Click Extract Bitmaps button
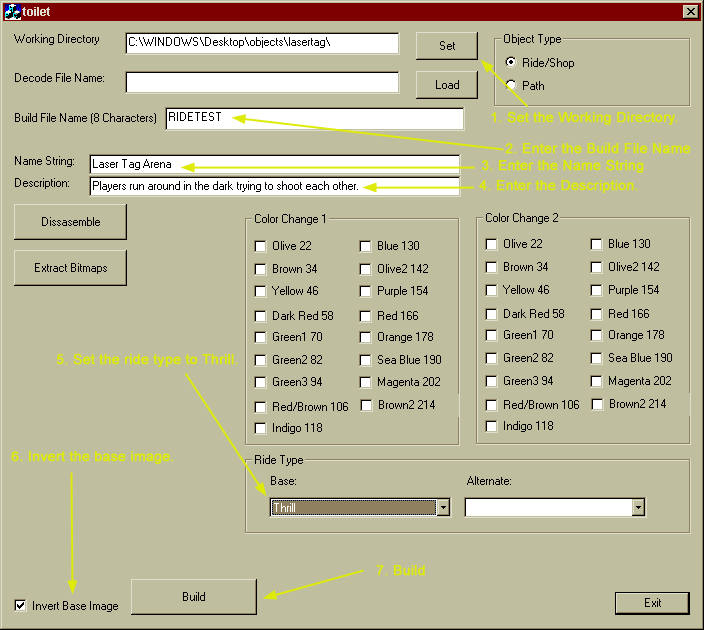This screenshot has height=630, width=704. click(x=70, y=268)
